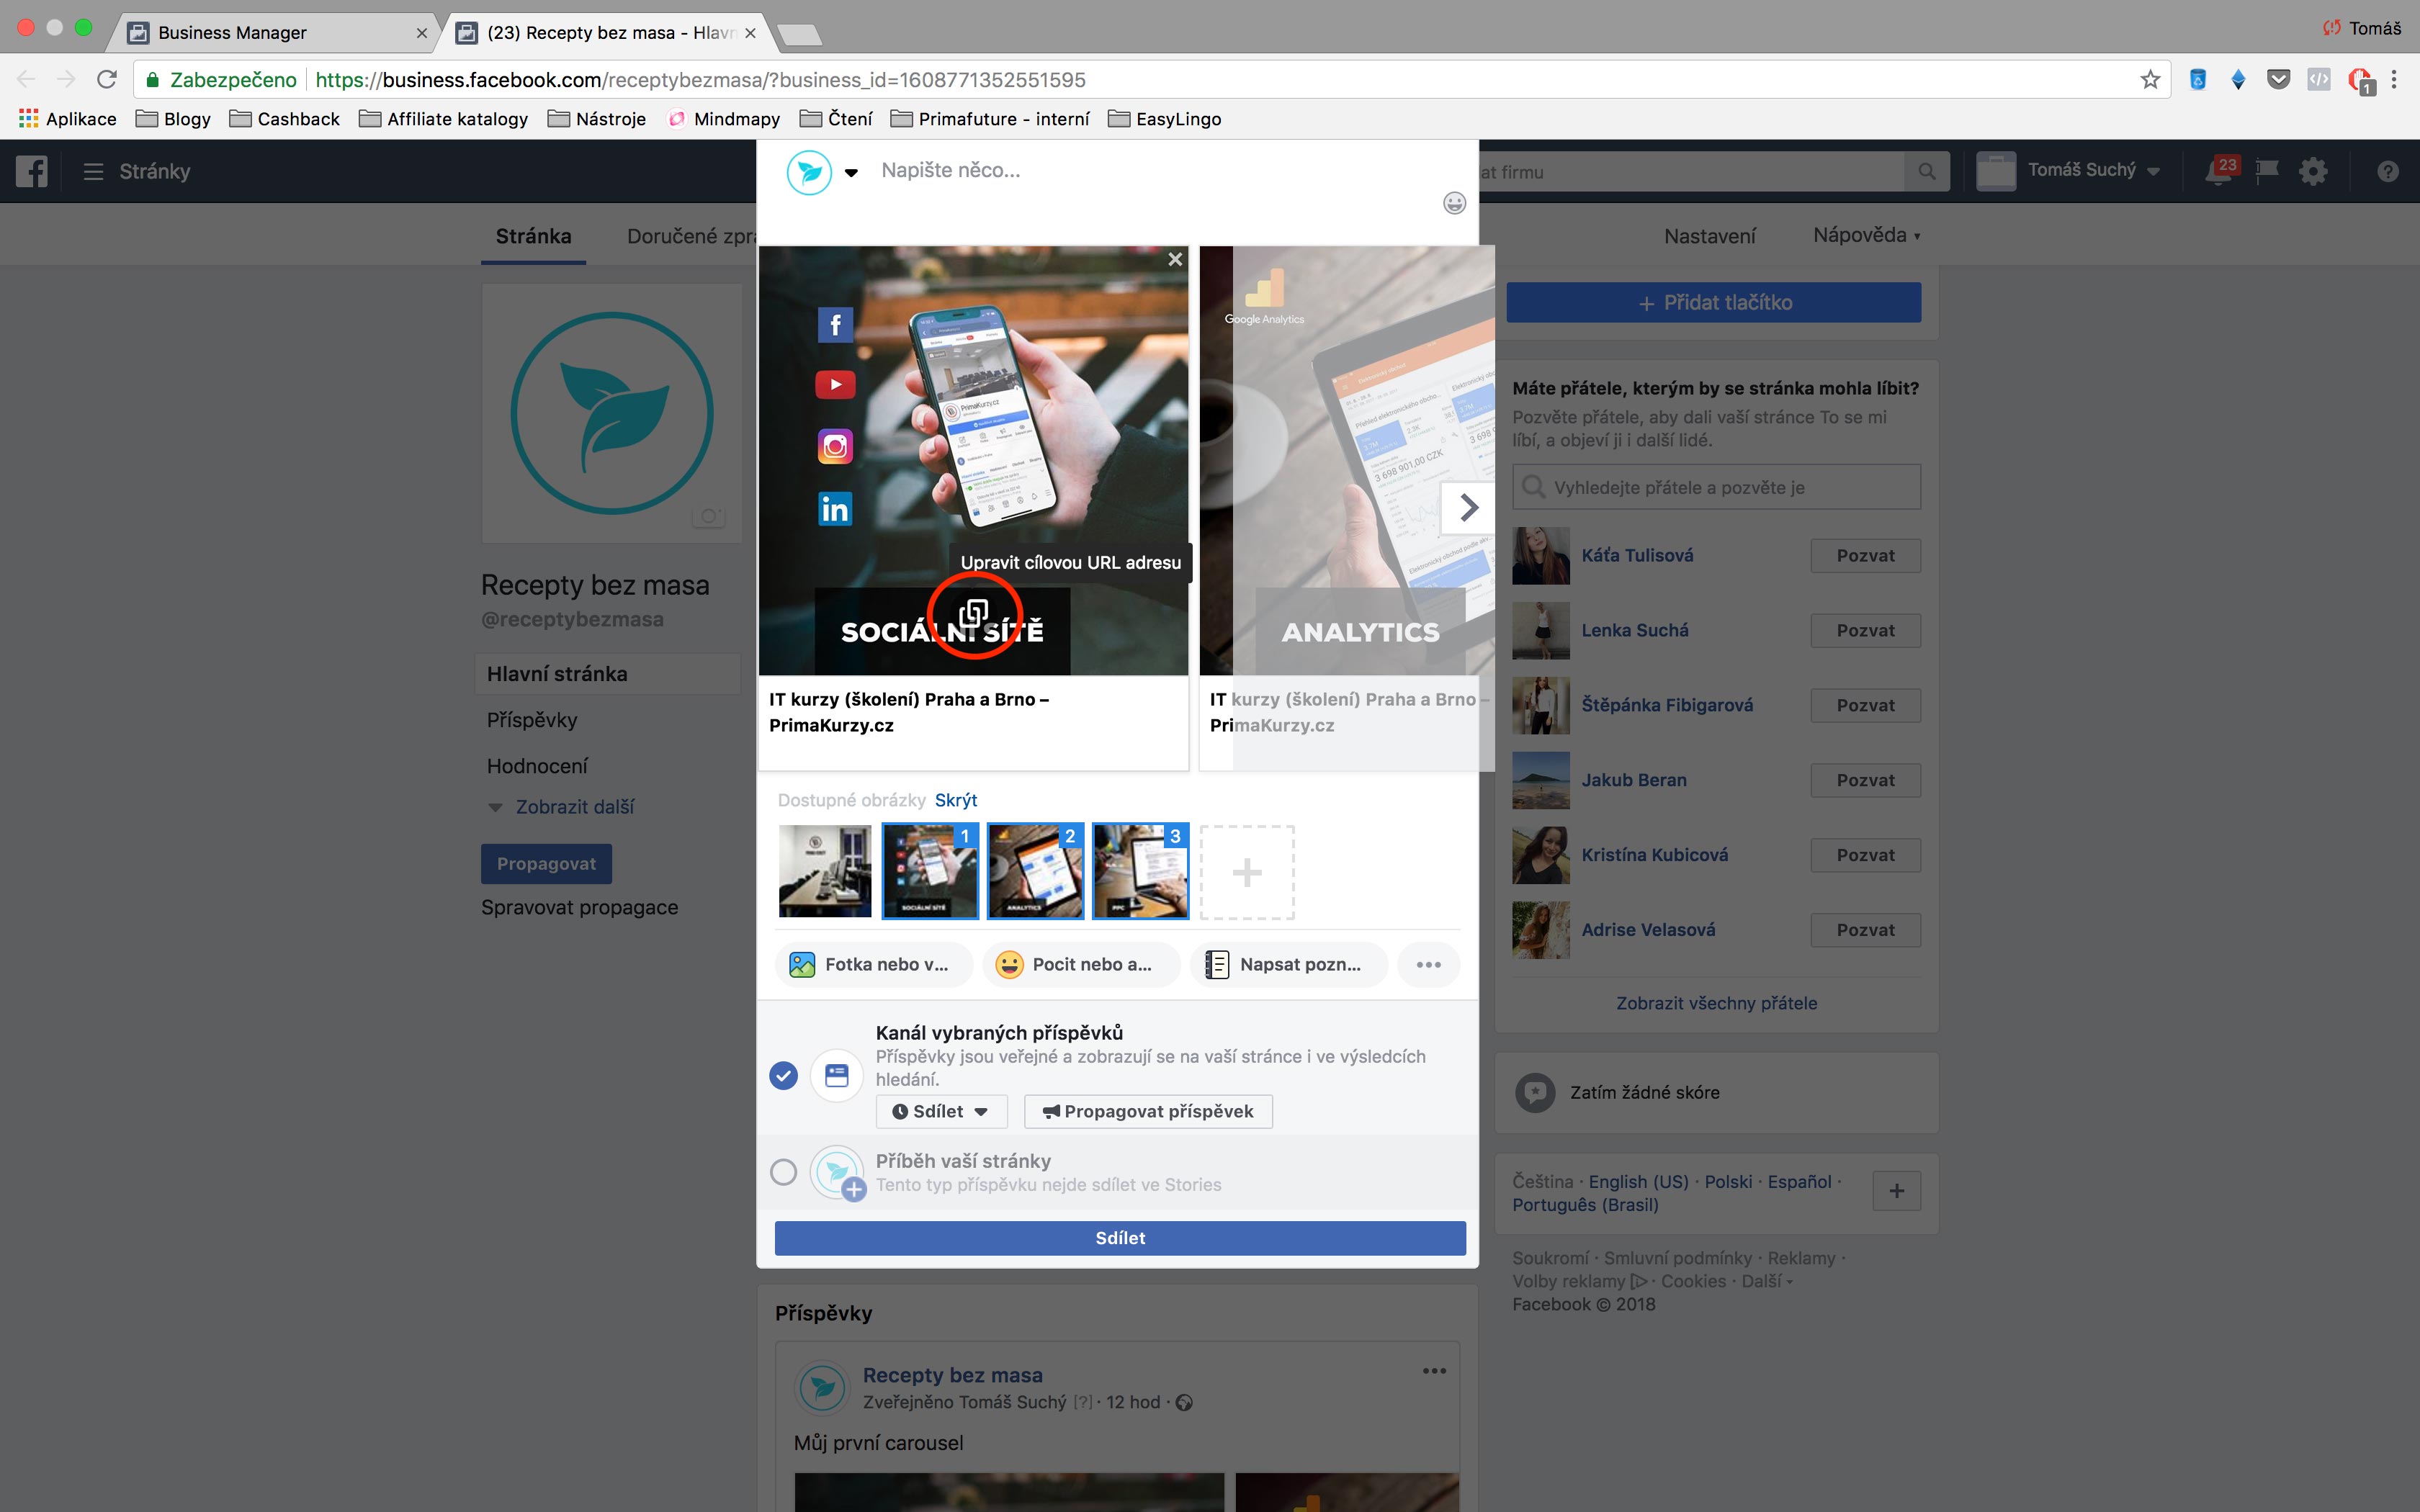
Task: Open Doručené zprávy tab
Action: pos(691,236)
